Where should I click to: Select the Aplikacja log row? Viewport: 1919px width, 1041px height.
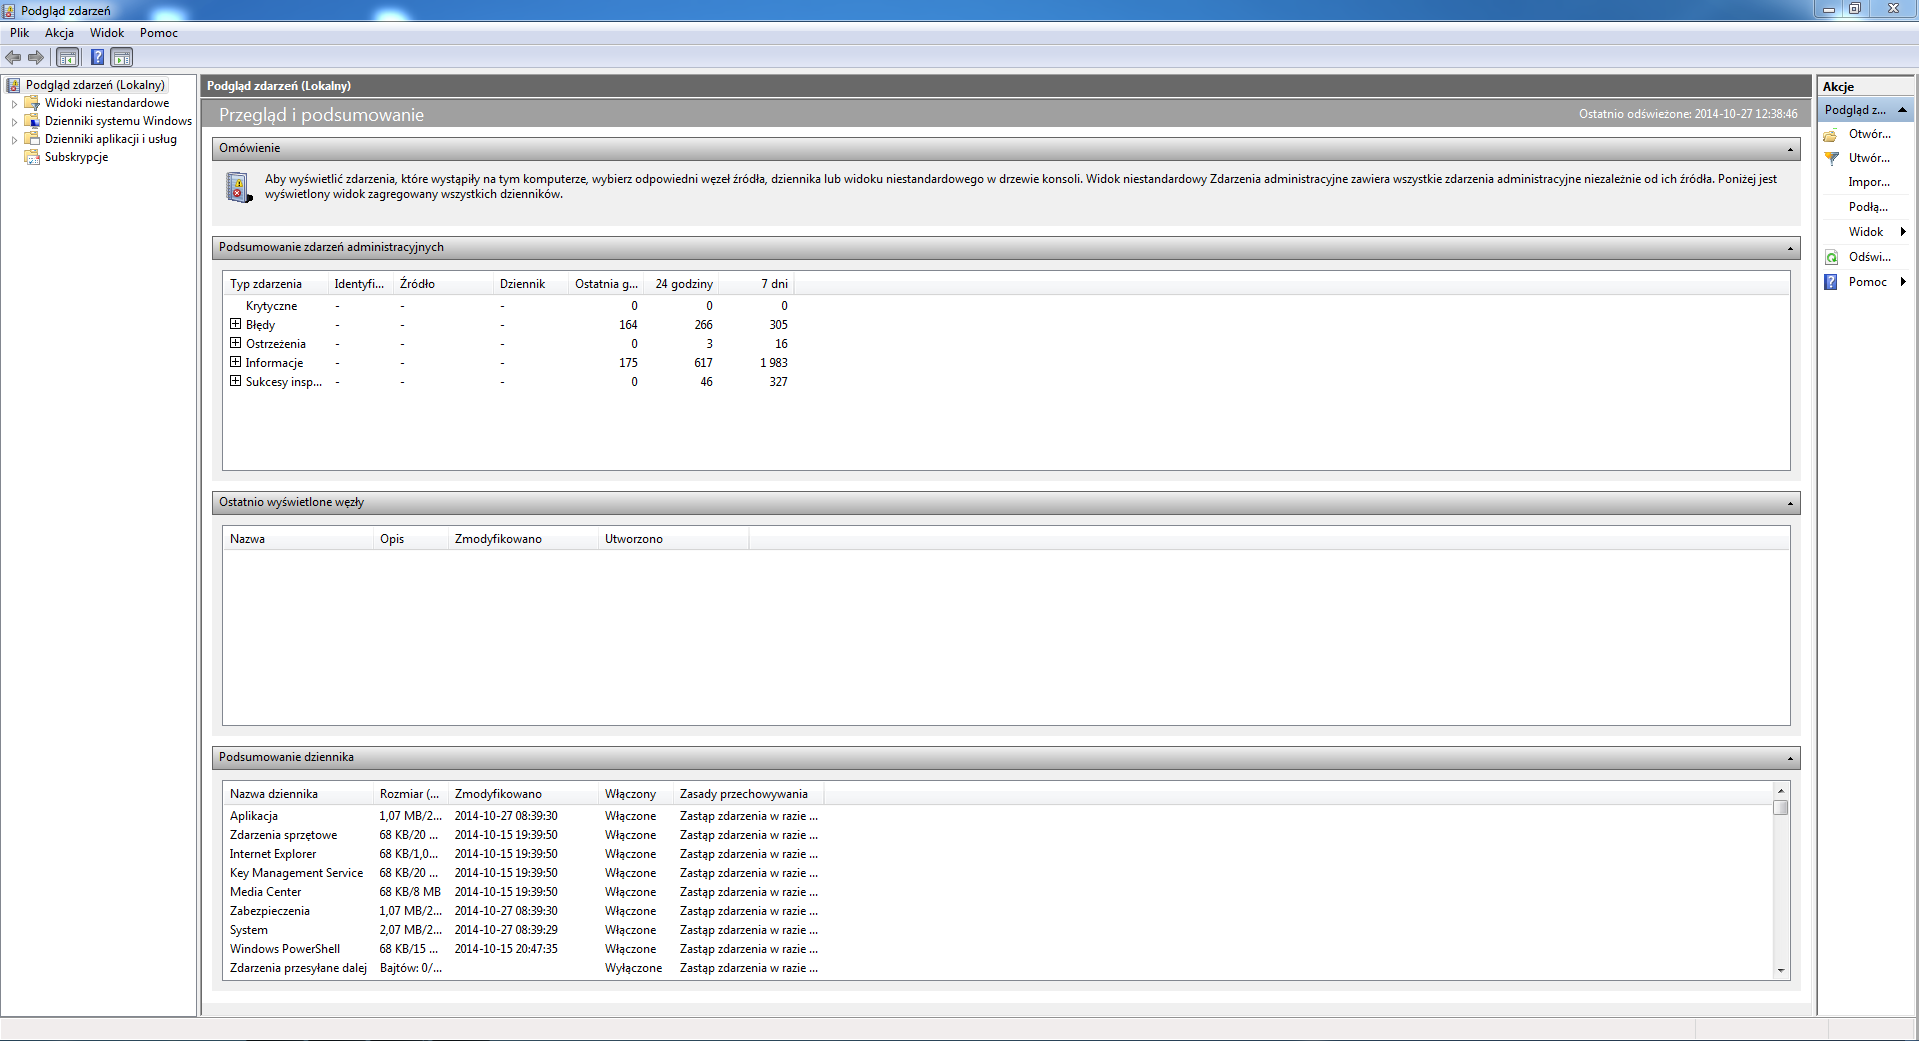[x=524, y=816]
